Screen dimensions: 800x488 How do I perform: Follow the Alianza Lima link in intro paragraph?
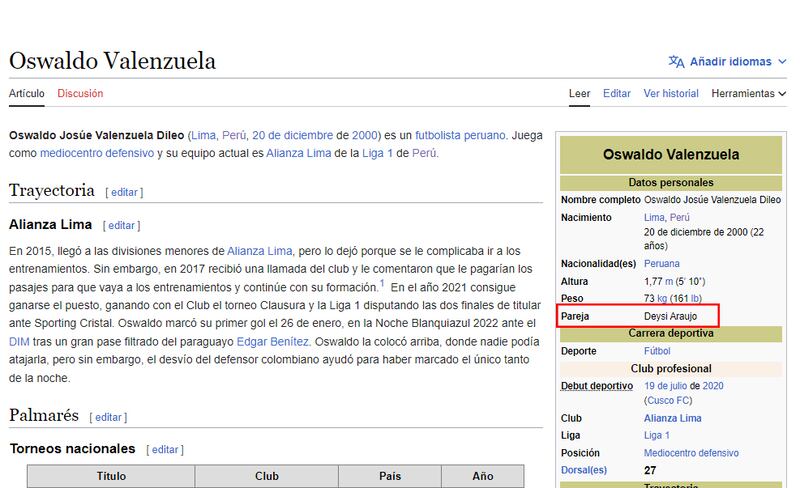click(x=298, y=153)
